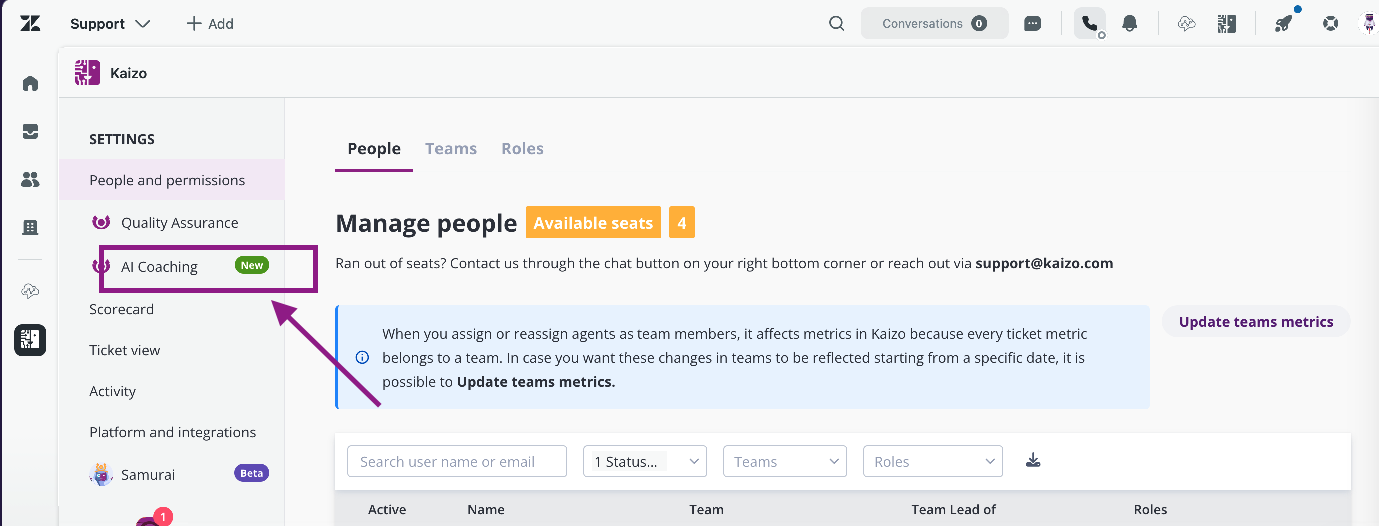The width and height of the screenshot is (1379, 526).
Task: Open the user profile avatar
Action: (x=1369, y=23)
